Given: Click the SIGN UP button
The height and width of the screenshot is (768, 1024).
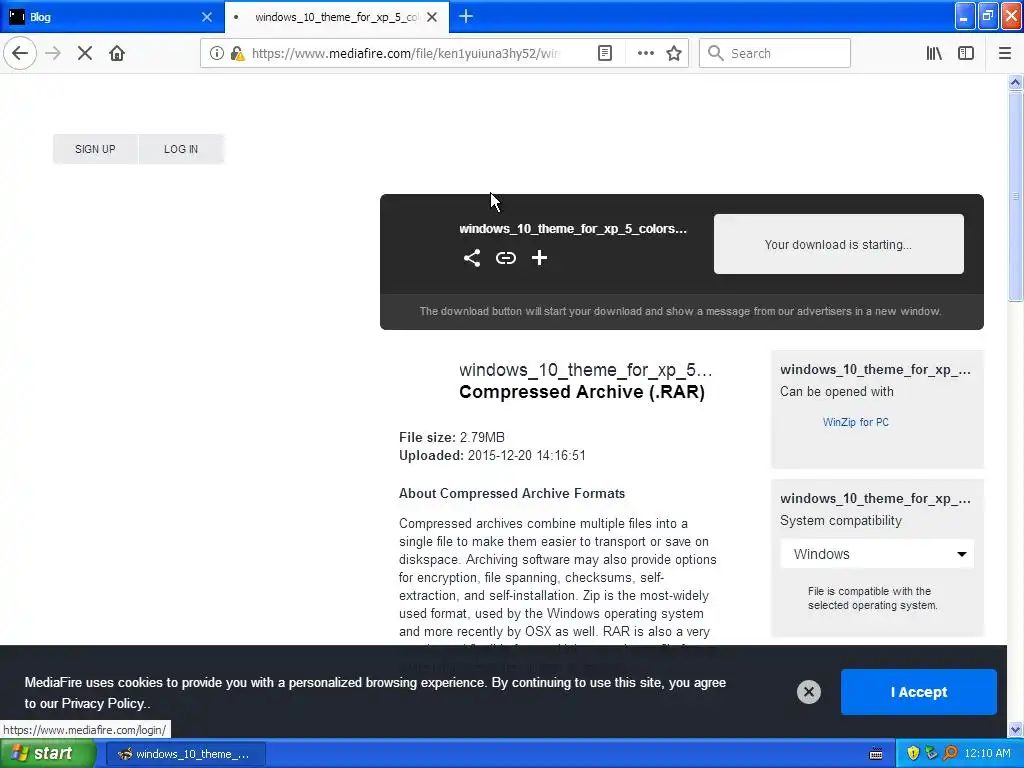Looking at the screenshot, I should click(95, 149).
